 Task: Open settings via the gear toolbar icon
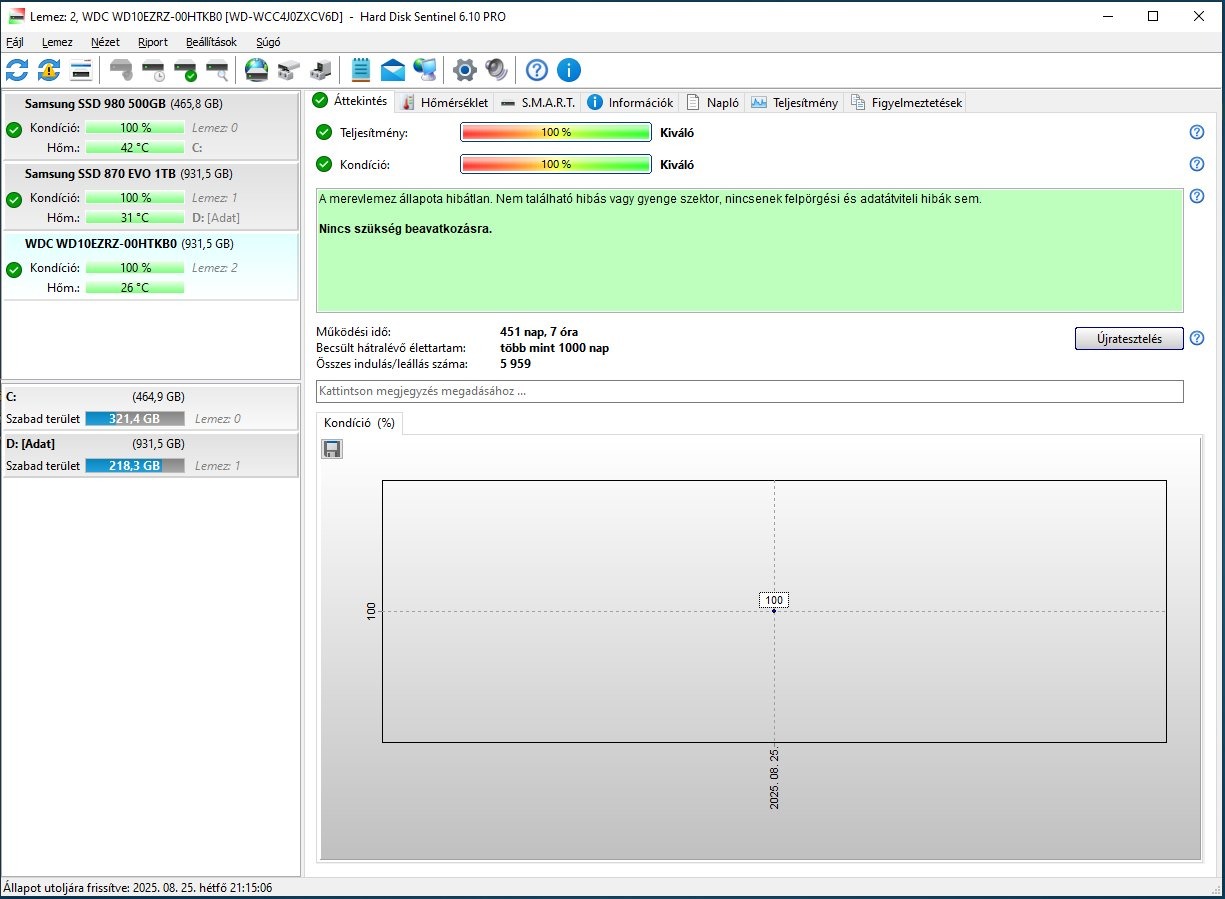click(x=464, y=70)
